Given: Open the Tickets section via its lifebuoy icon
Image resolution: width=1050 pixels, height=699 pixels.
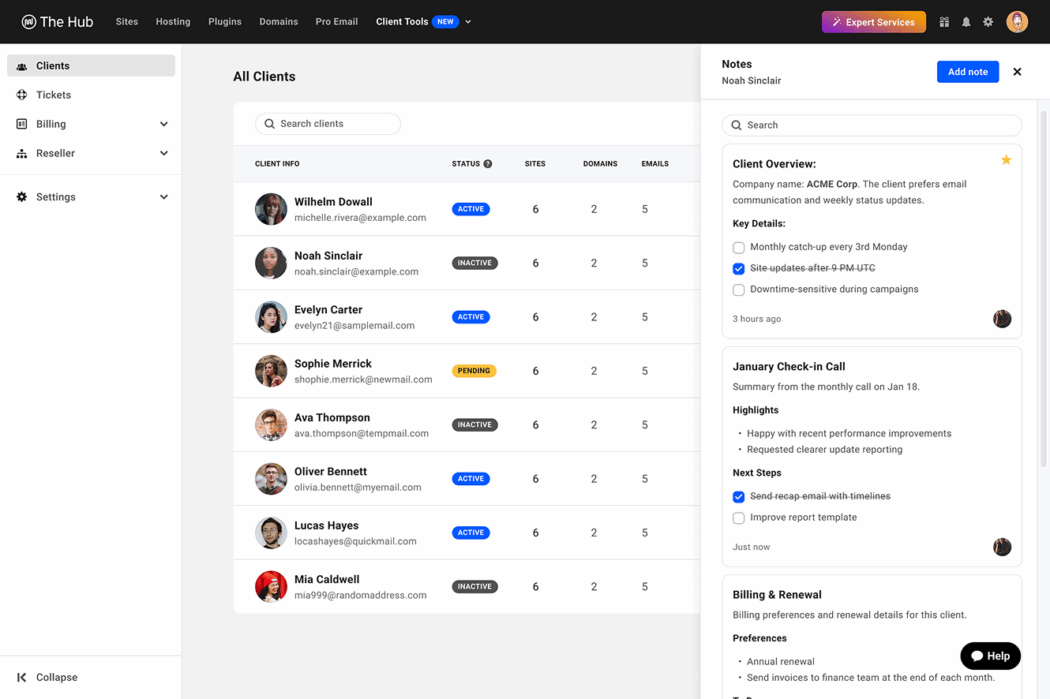Looking at the screenshot, I should [x=21, y=94].
